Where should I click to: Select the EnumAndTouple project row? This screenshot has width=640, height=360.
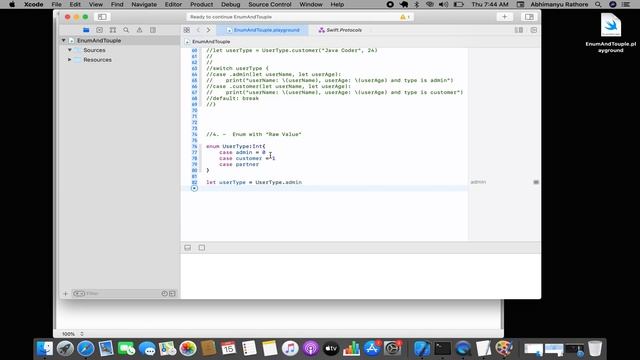click(x=119, y=40)
